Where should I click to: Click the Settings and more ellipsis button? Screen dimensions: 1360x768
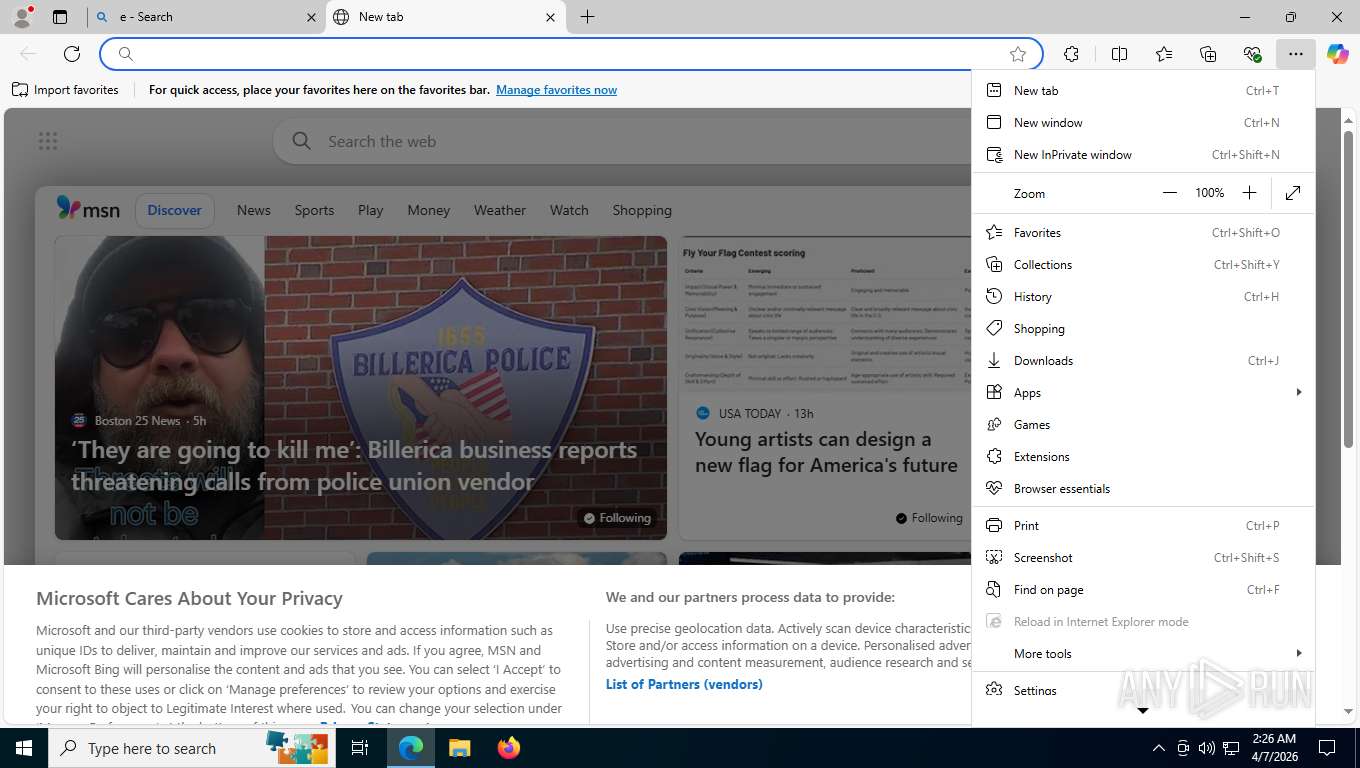[x=1296, y=54]
